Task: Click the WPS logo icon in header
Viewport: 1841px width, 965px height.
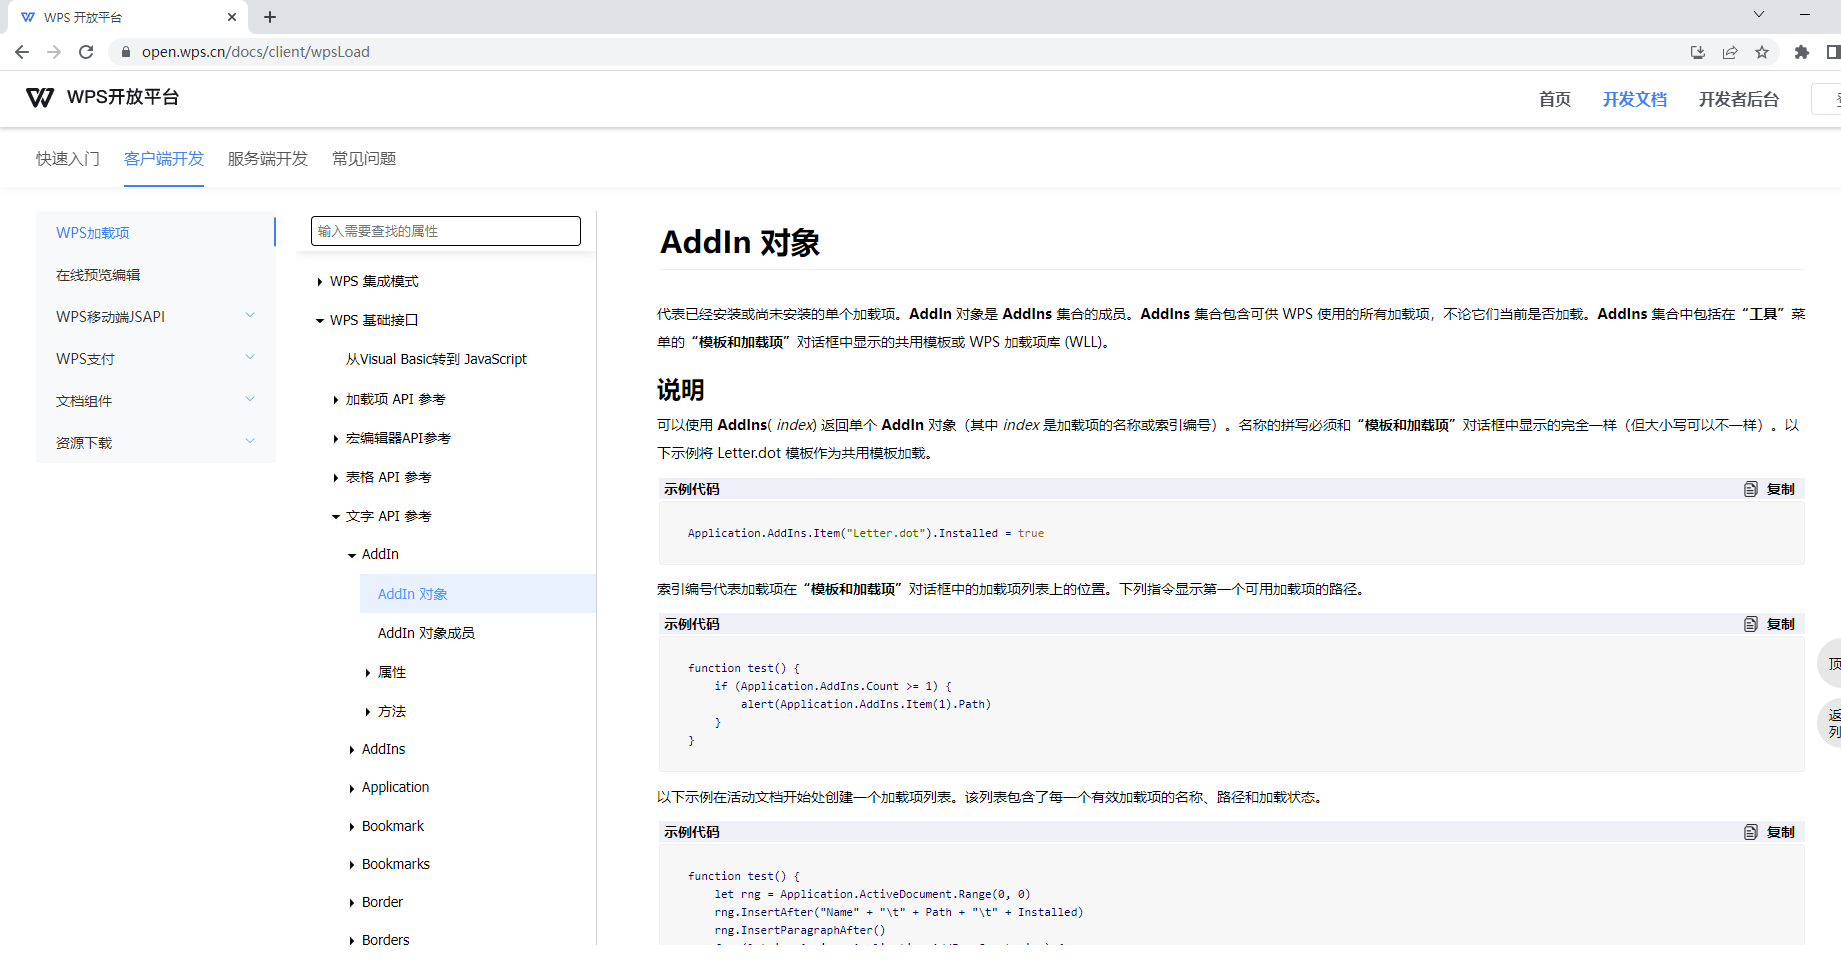Action: pos(40,97)
